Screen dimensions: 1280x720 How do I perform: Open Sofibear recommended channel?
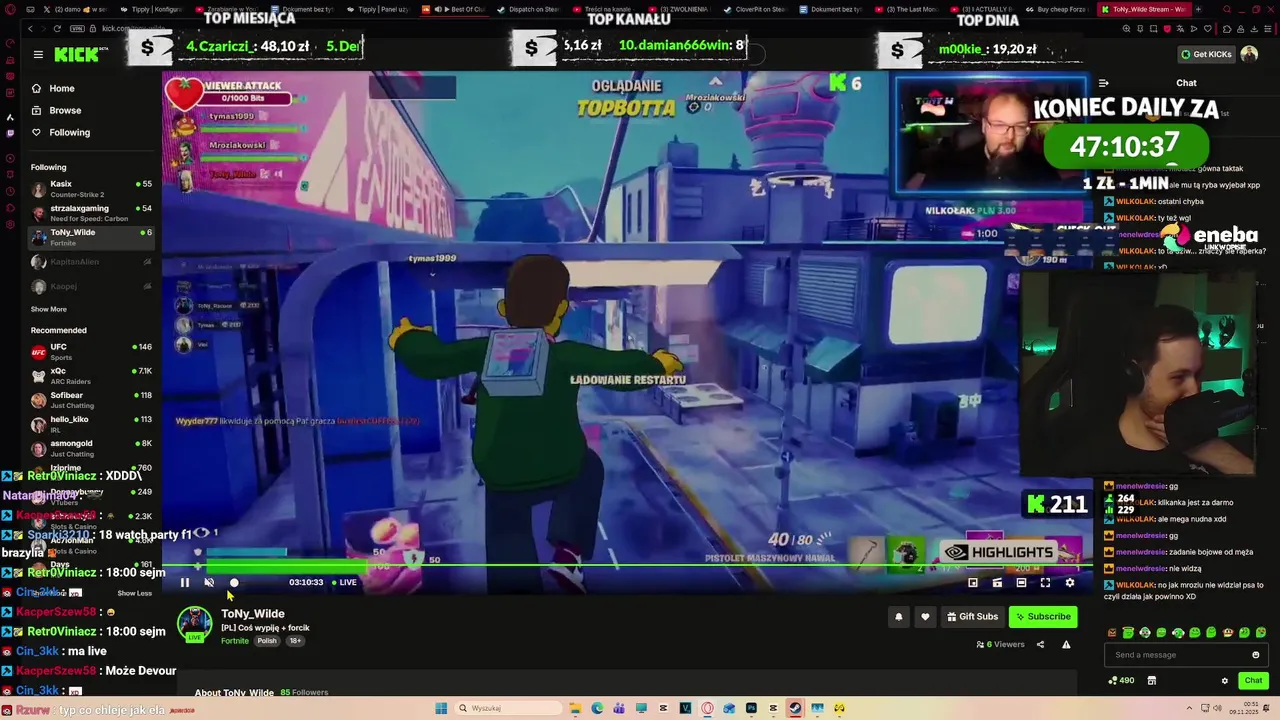click(91, 399)
